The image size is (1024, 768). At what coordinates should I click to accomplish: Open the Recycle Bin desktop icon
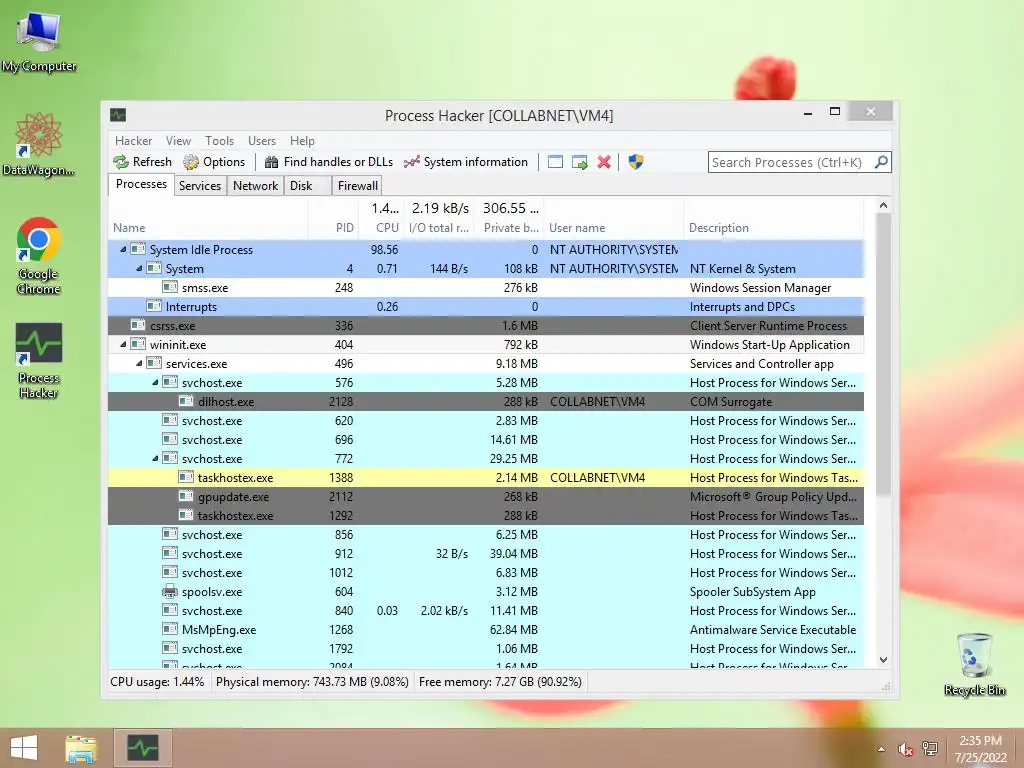coord(975,664)
